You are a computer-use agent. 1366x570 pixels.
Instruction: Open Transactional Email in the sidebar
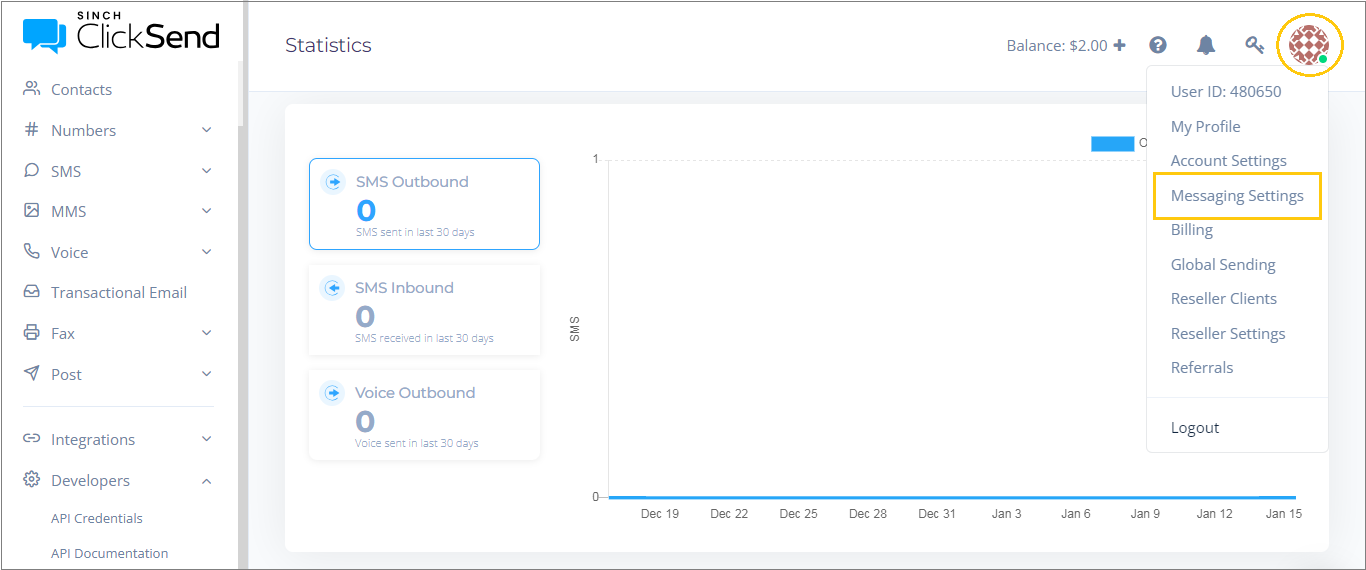(118, 292)
